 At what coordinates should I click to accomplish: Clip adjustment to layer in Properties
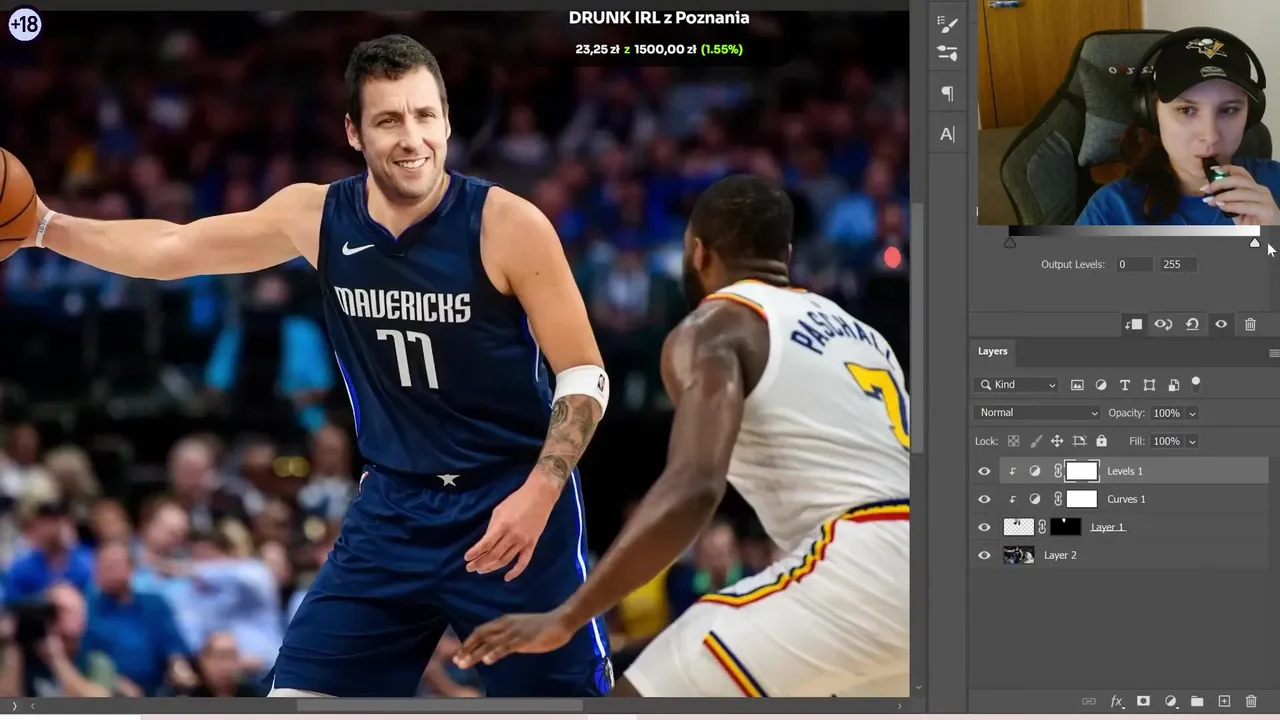(1133, 324)
